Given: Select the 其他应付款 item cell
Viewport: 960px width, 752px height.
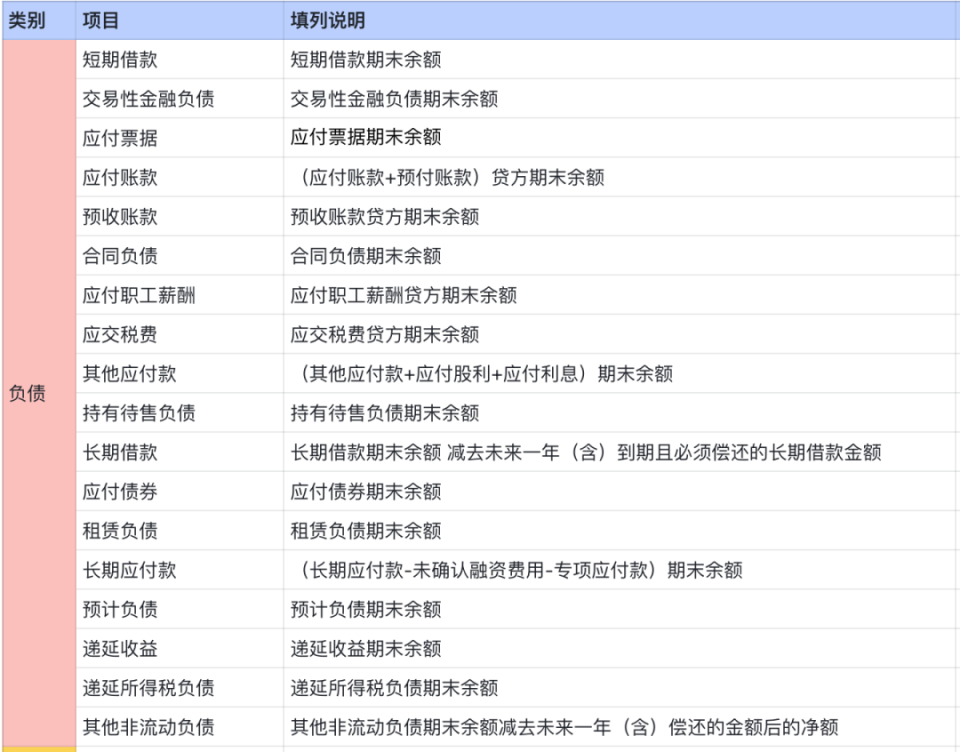Looking at the screenshot, I should click(180, 374).
